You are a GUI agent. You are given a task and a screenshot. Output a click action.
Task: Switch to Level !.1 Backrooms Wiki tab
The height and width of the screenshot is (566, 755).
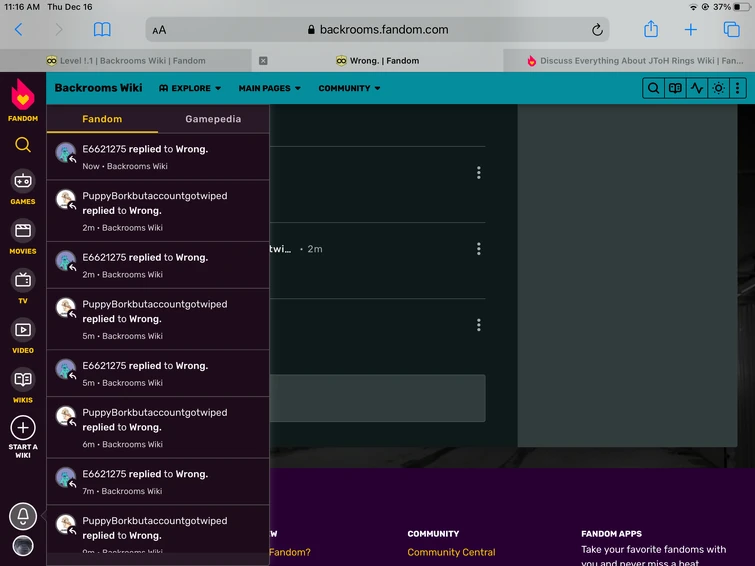(x=126, y=61)
